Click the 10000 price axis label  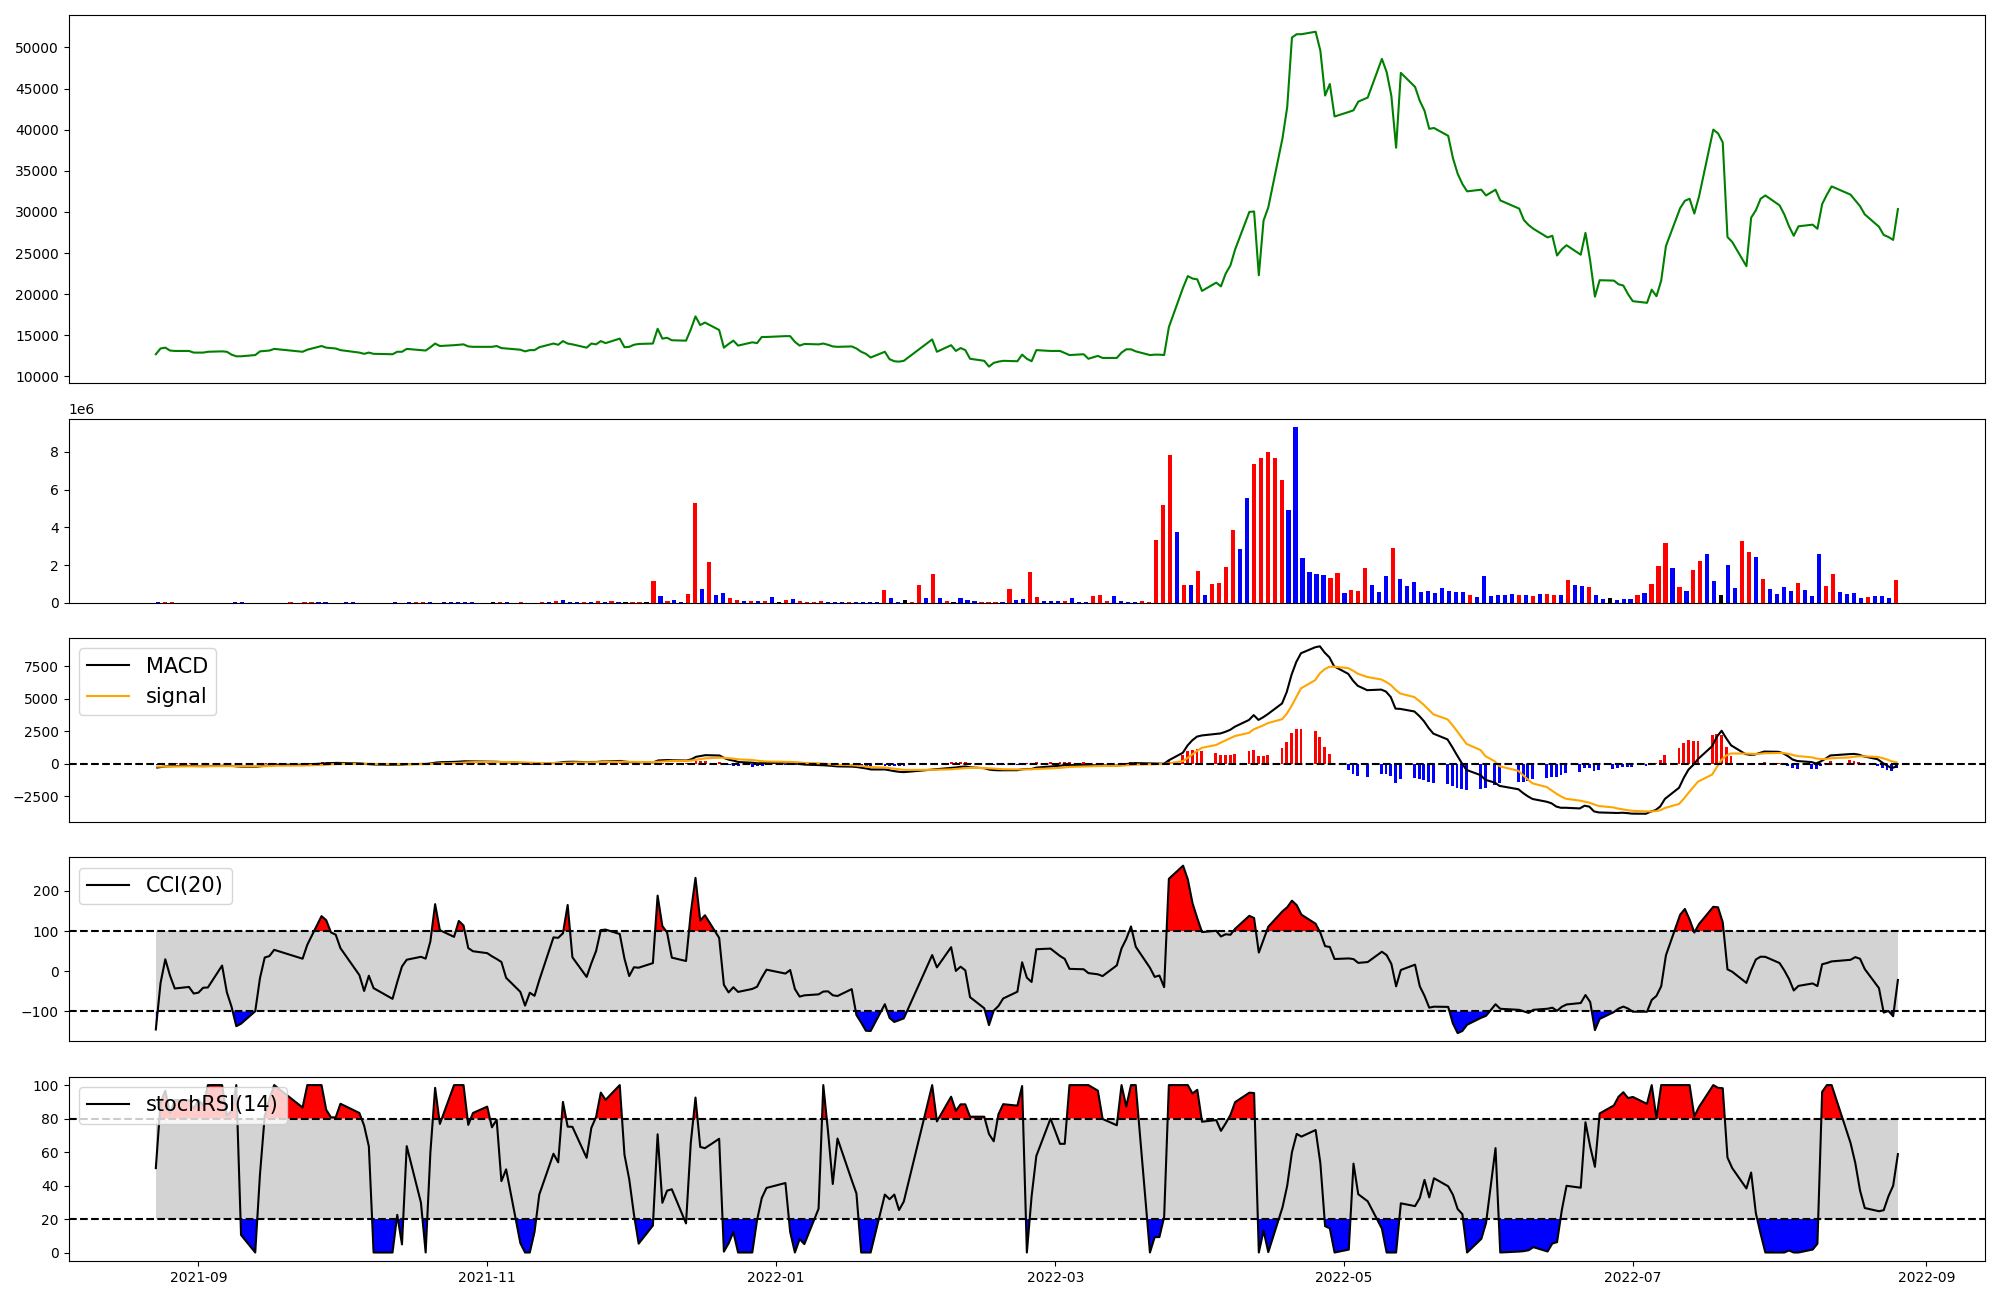37,377
